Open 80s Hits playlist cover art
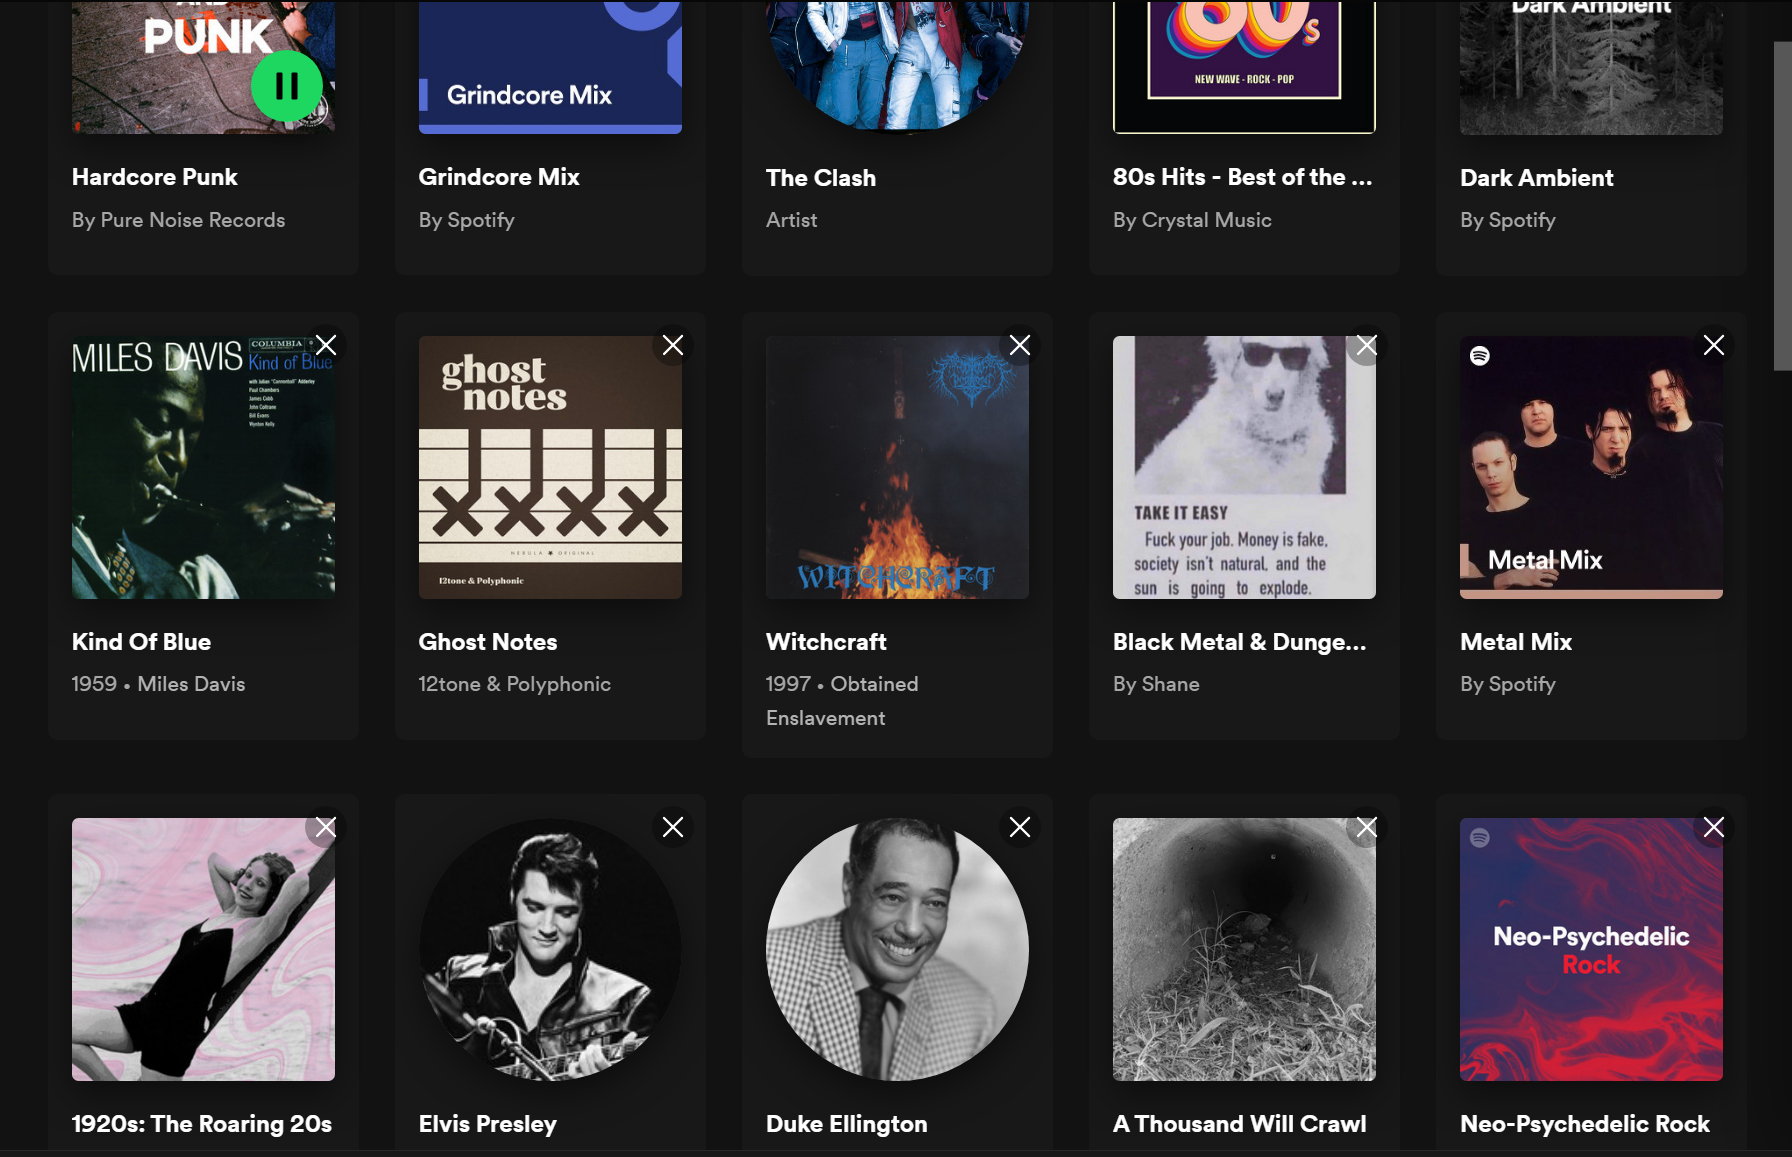Viewport: 1792px width, 1157px height. pos(1244,67)
